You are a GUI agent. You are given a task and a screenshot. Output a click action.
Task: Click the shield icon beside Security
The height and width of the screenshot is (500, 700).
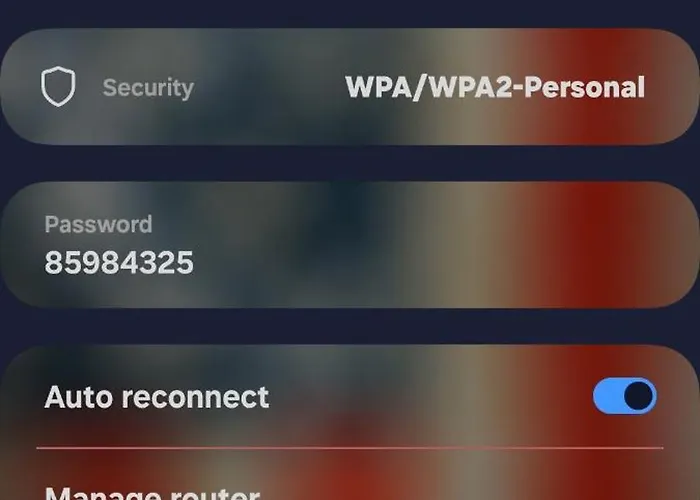point(58,87)
